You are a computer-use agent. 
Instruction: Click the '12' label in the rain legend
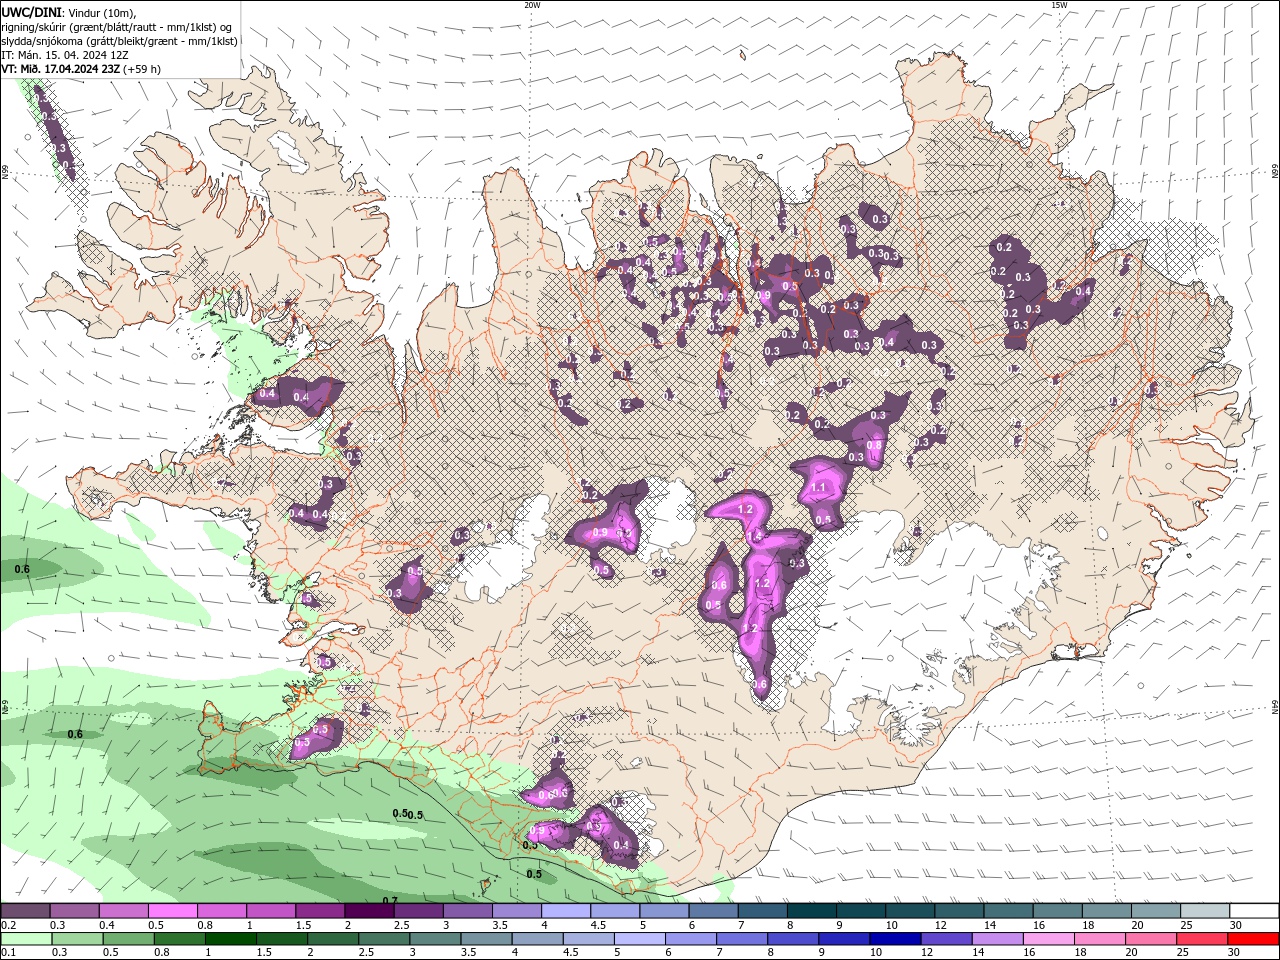pos(929,953)
